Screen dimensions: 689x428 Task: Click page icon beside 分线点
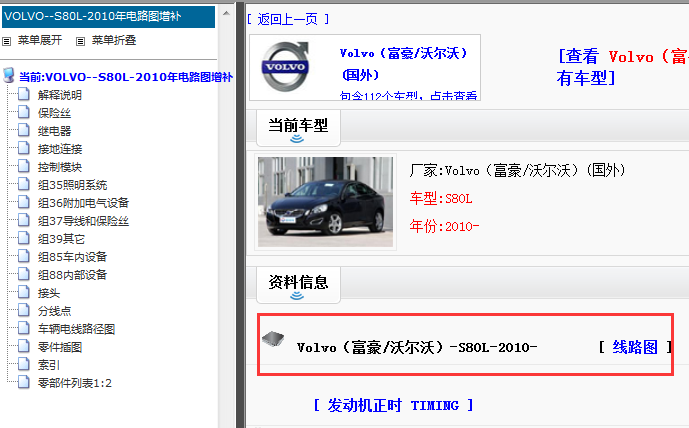click(x=24, y=310)
